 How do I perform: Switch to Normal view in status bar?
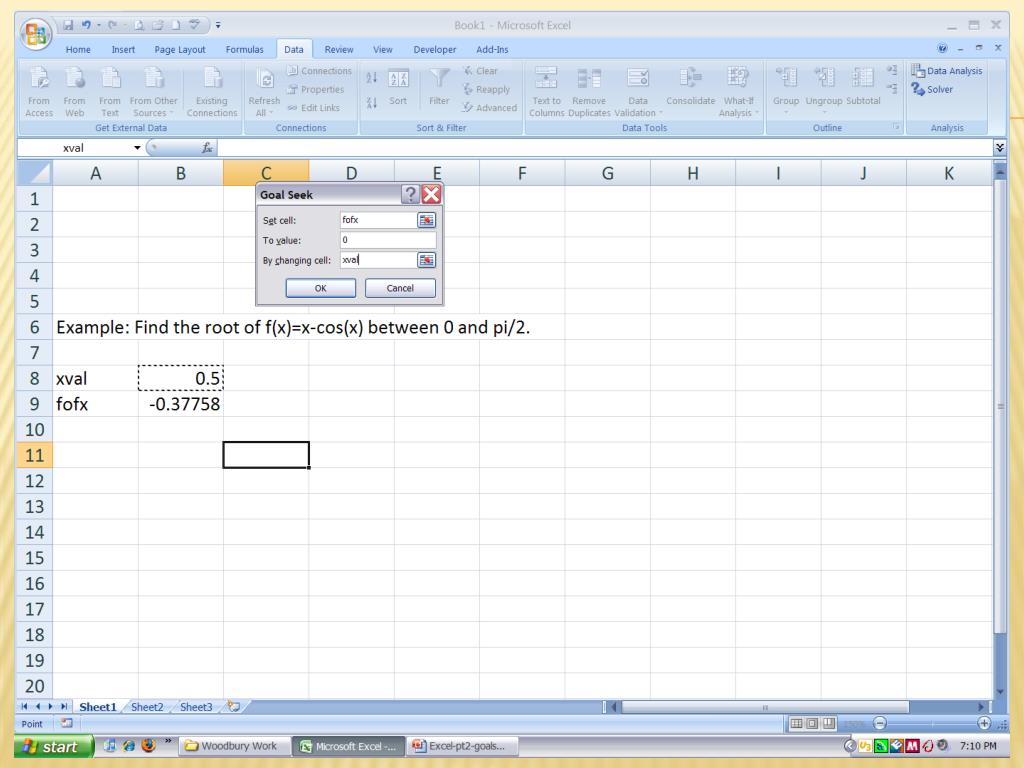point(797,723)
